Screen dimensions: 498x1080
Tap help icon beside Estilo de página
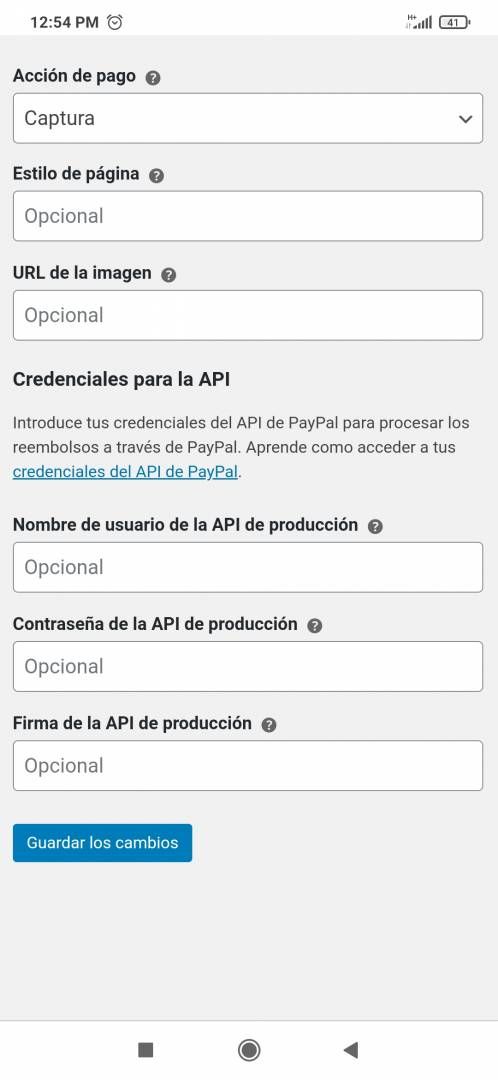pos(156,176)
